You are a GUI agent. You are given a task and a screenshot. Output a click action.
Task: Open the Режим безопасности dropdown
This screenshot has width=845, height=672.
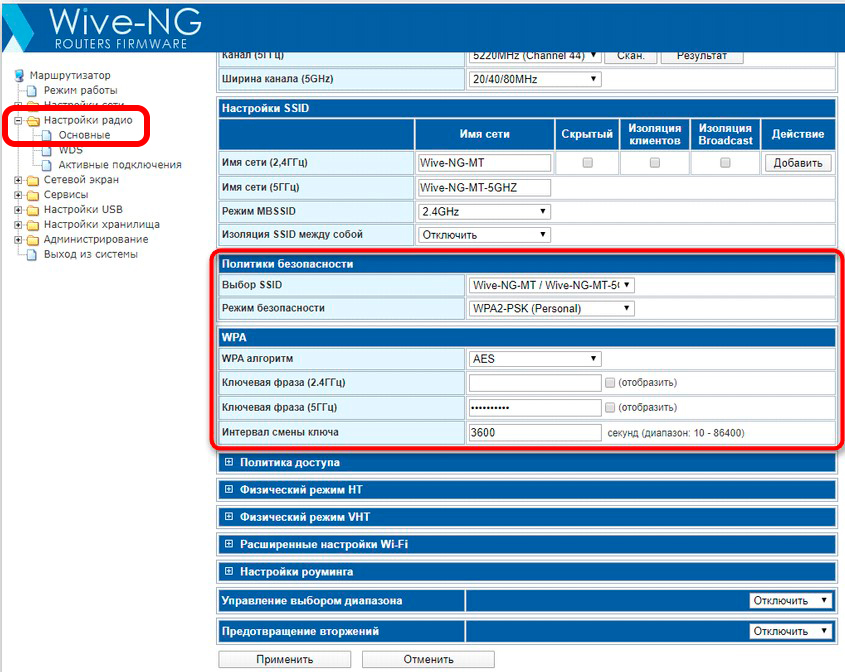(551, 309)
